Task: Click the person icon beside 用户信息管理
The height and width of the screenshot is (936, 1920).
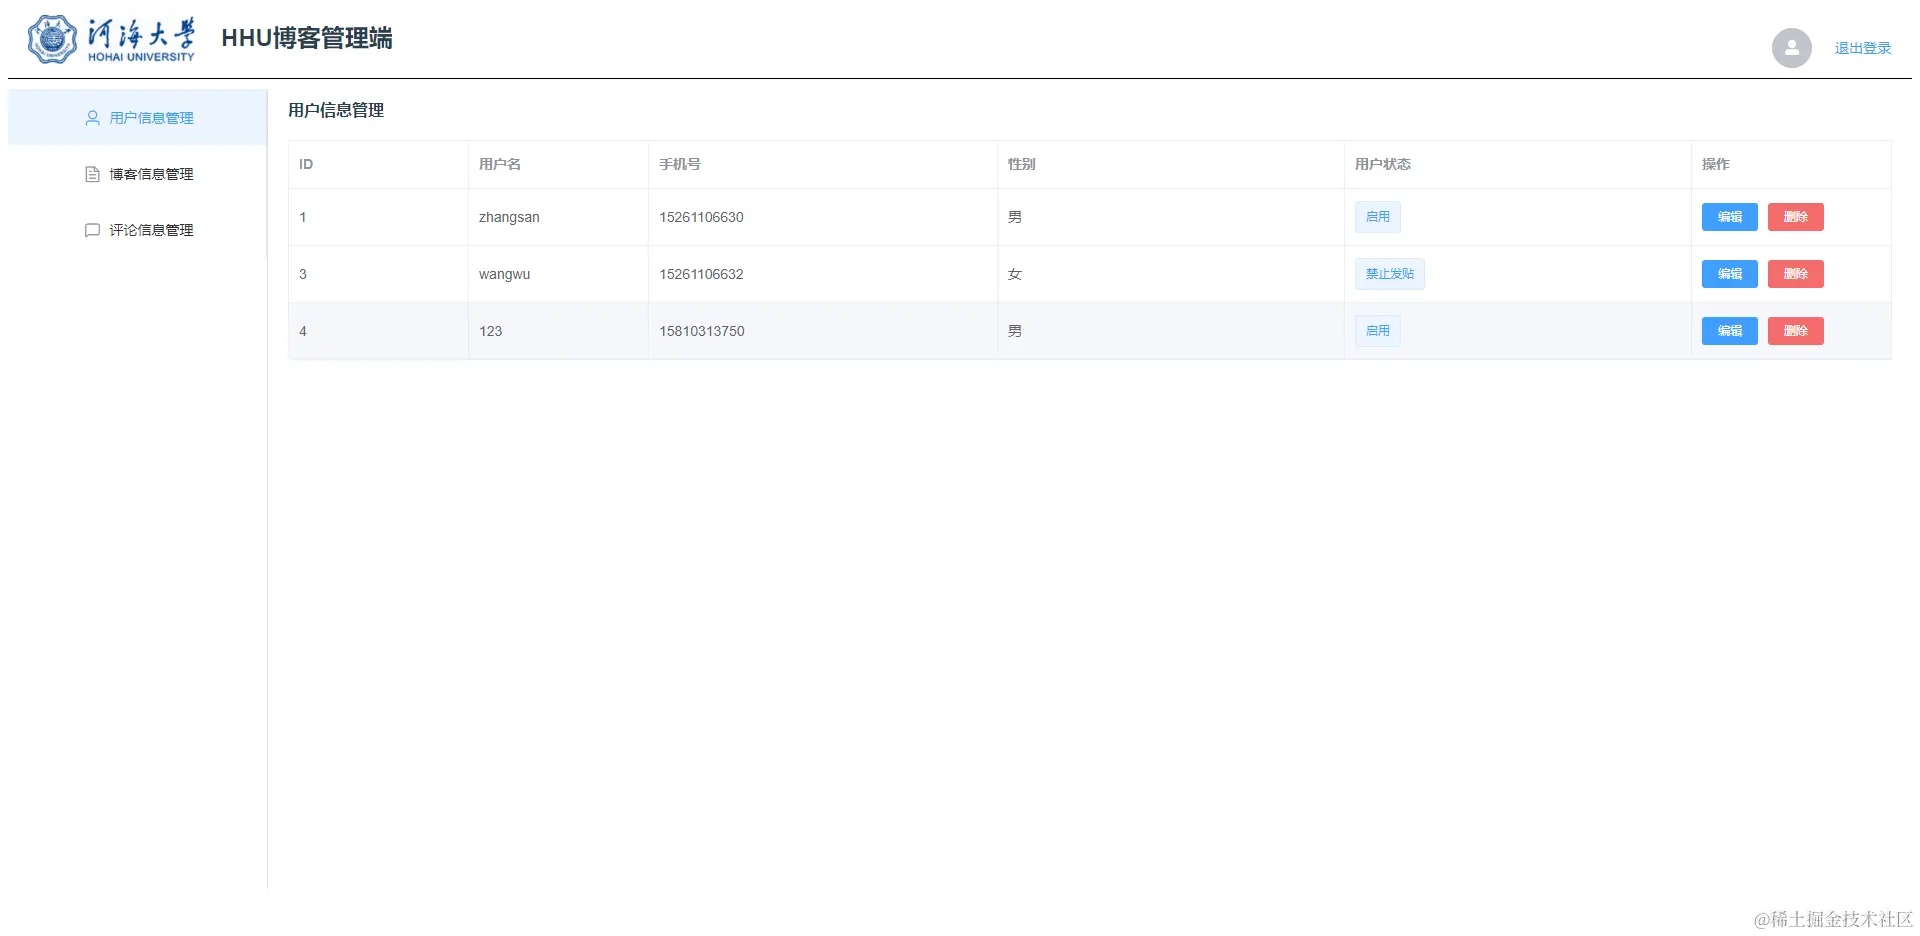Action: click(x=93, y=118)
